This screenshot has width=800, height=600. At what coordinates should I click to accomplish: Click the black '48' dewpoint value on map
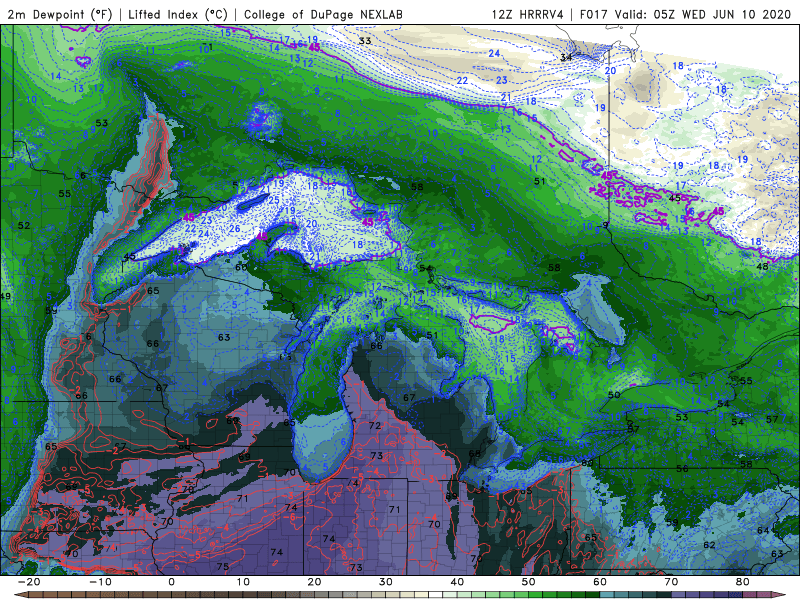point(762,266)
